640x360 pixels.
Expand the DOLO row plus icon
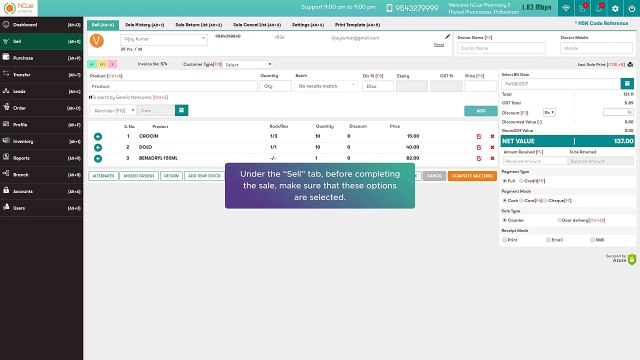(98, 147)
